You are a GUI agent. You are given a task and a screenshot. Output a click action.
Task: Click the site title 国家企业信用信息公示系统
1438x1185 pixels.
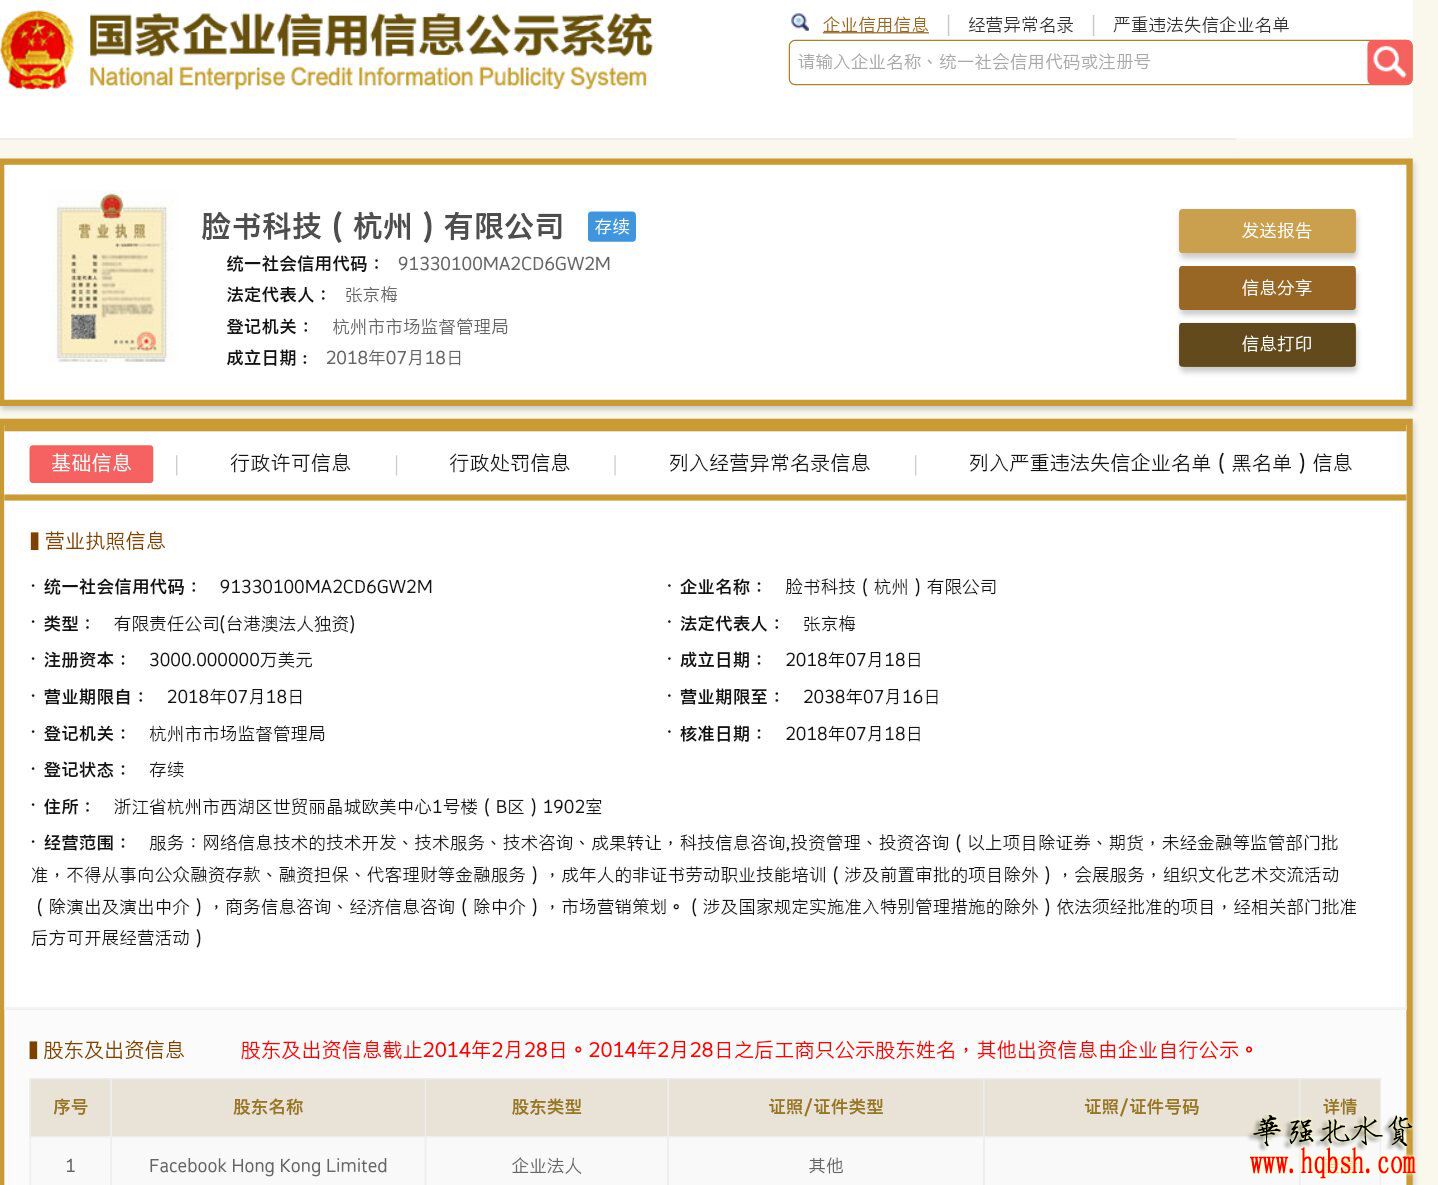click(x=370, y=36)
